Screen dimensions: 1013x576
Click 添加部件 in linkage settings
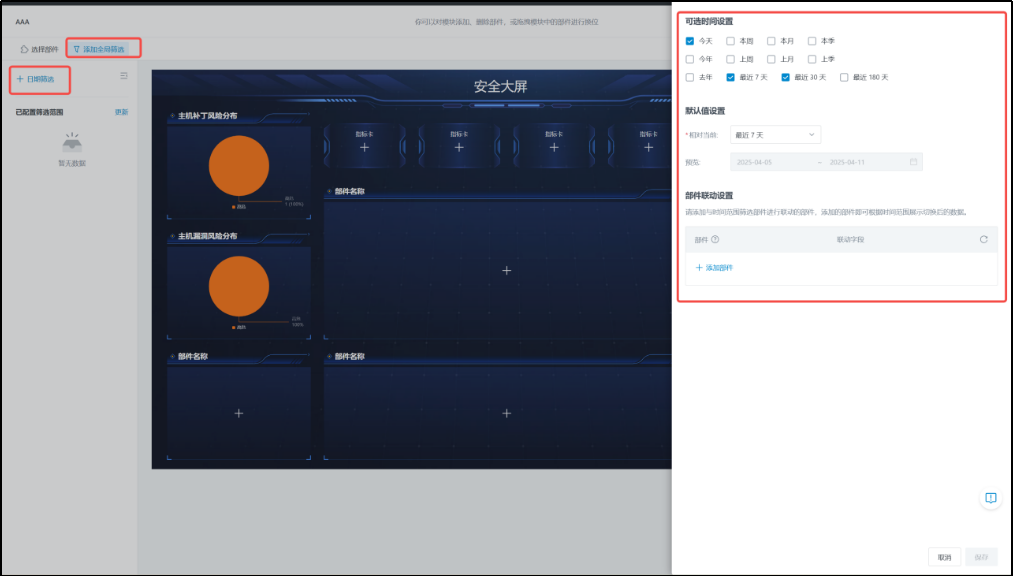pos(714,268)
